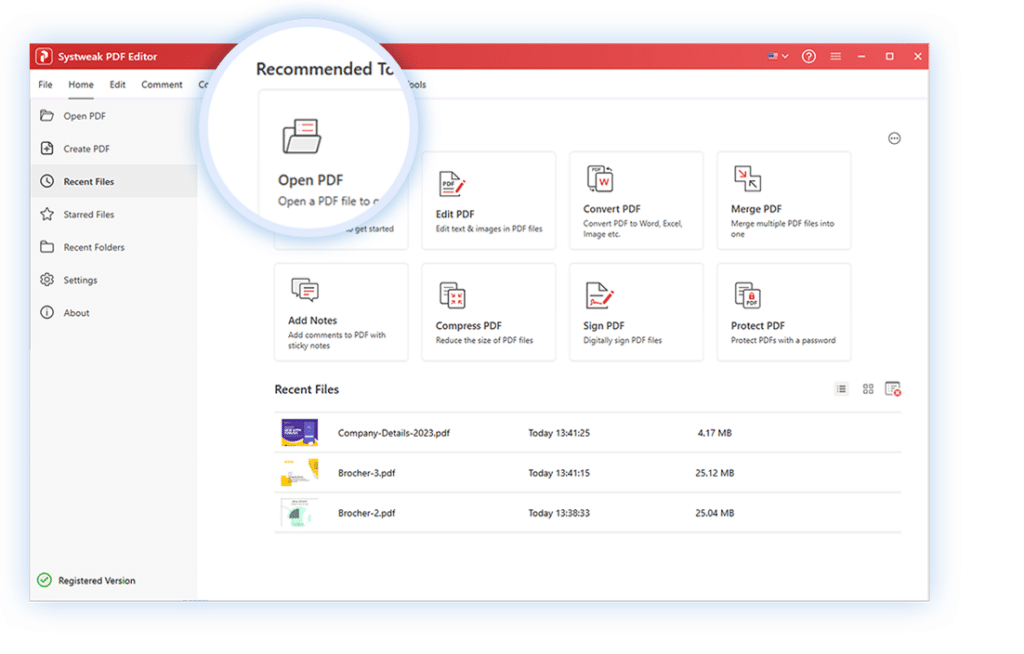The height and width of the screenshot is (654, 1024).
Task: Click the Registered Version status text
Action: (97, 581)
